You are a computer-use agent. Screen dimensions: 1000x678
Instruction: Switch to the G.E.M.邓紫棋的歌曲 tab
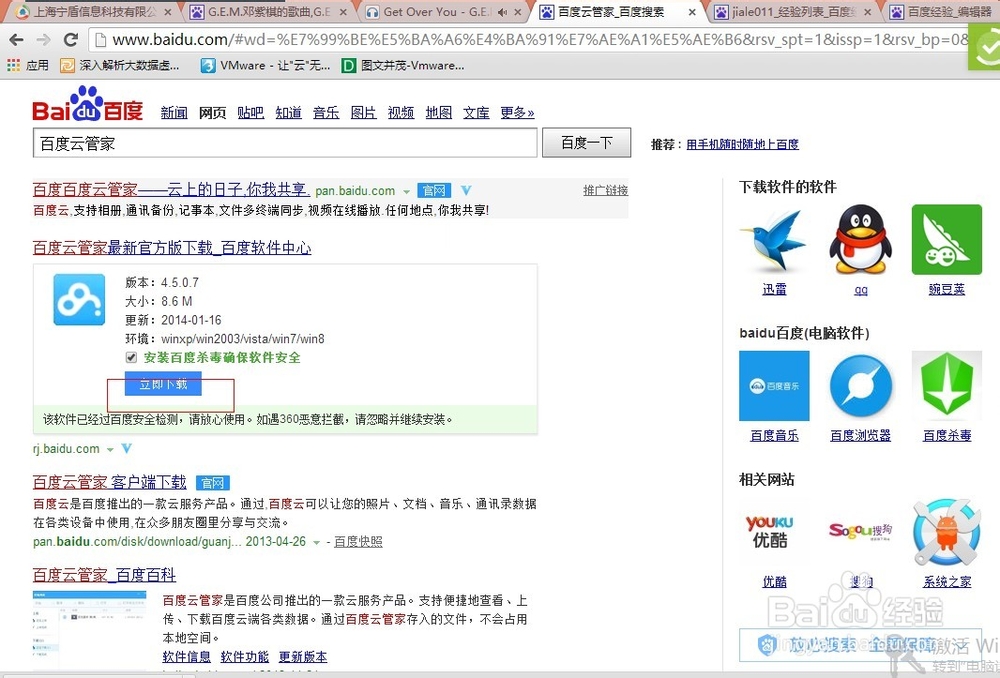(268, 12)
